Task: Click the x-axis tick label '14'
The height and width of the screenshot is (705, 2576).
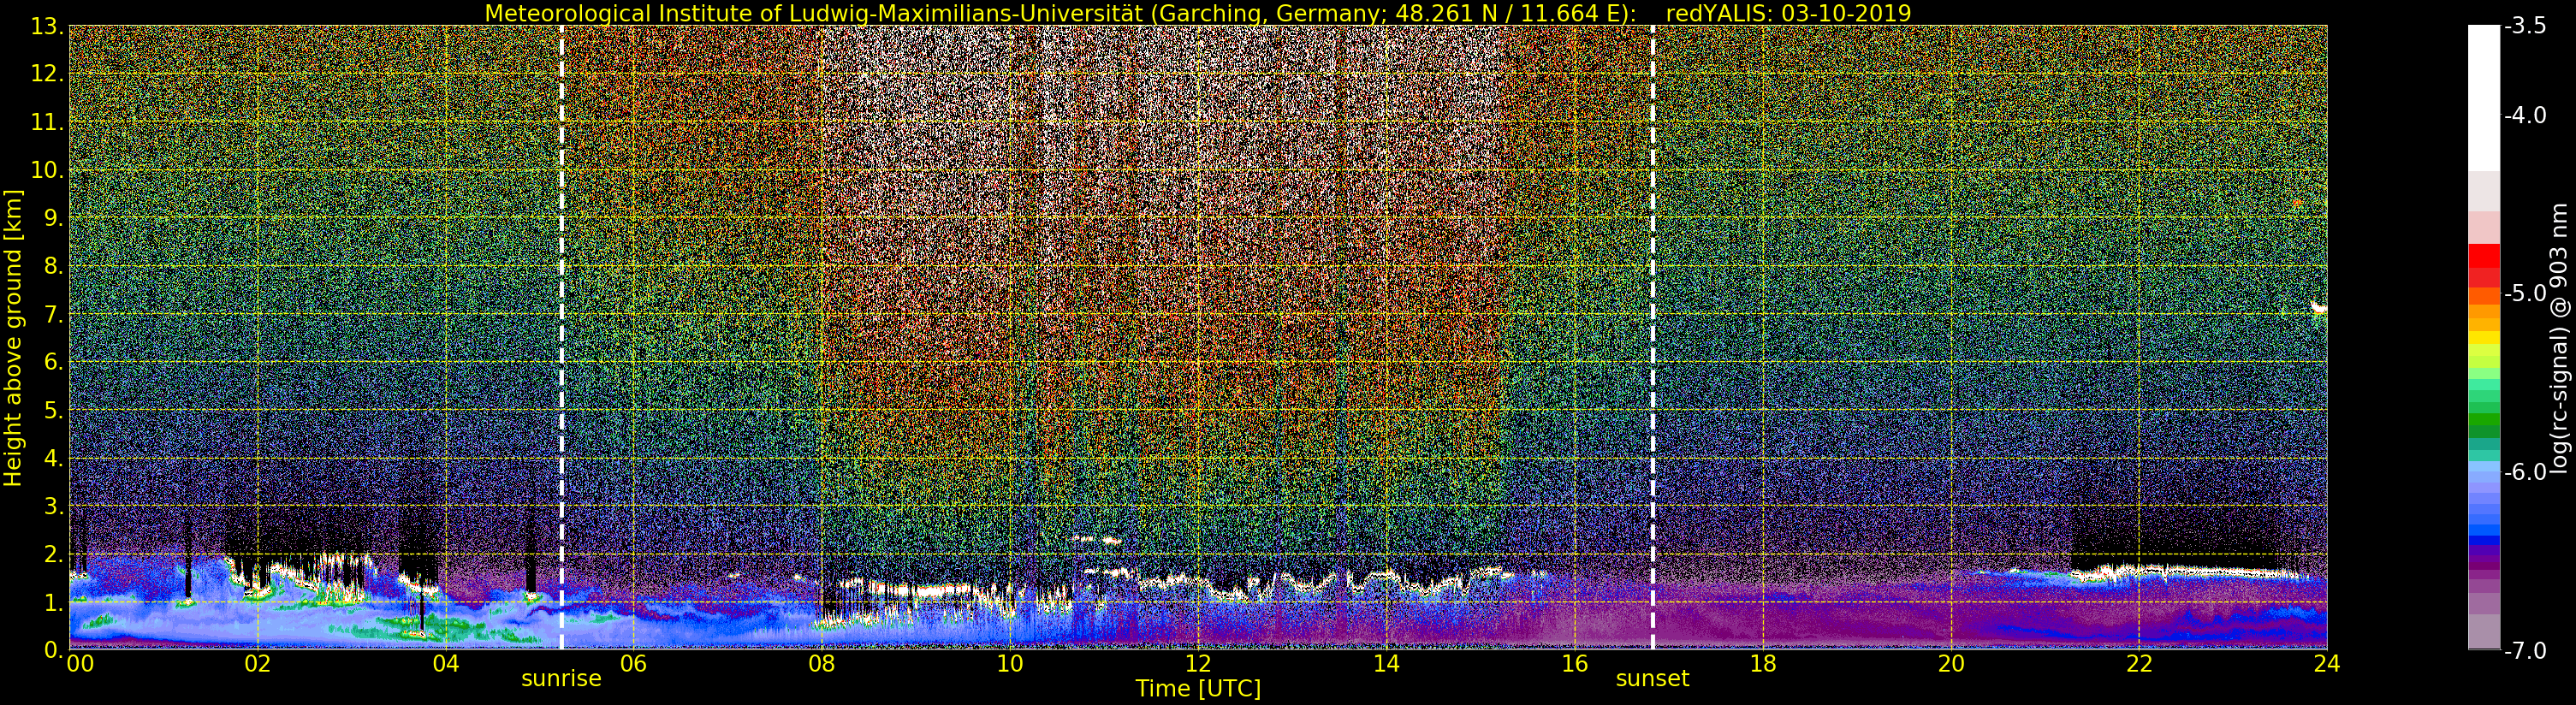Action: tap(1386, 663)
